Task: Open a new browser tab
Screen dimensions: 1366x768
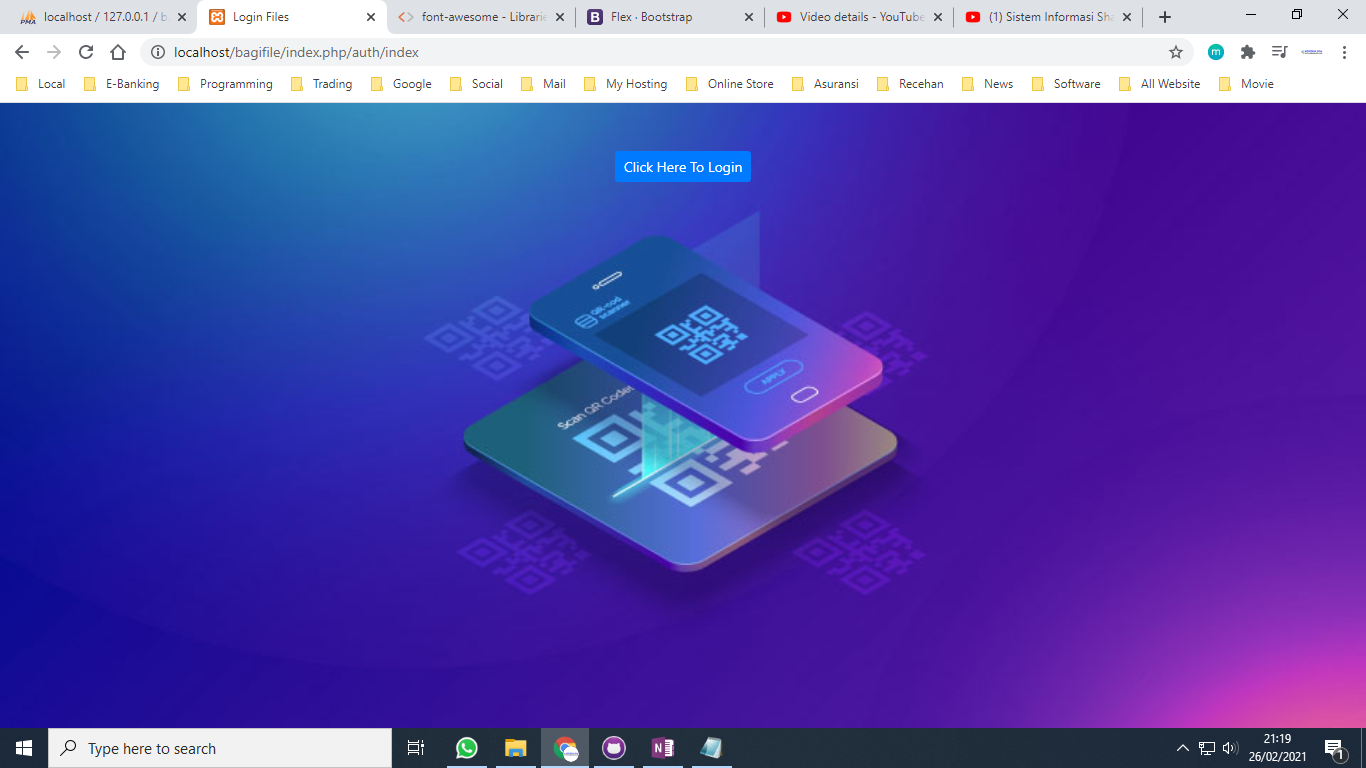Action: point(1165,17)
